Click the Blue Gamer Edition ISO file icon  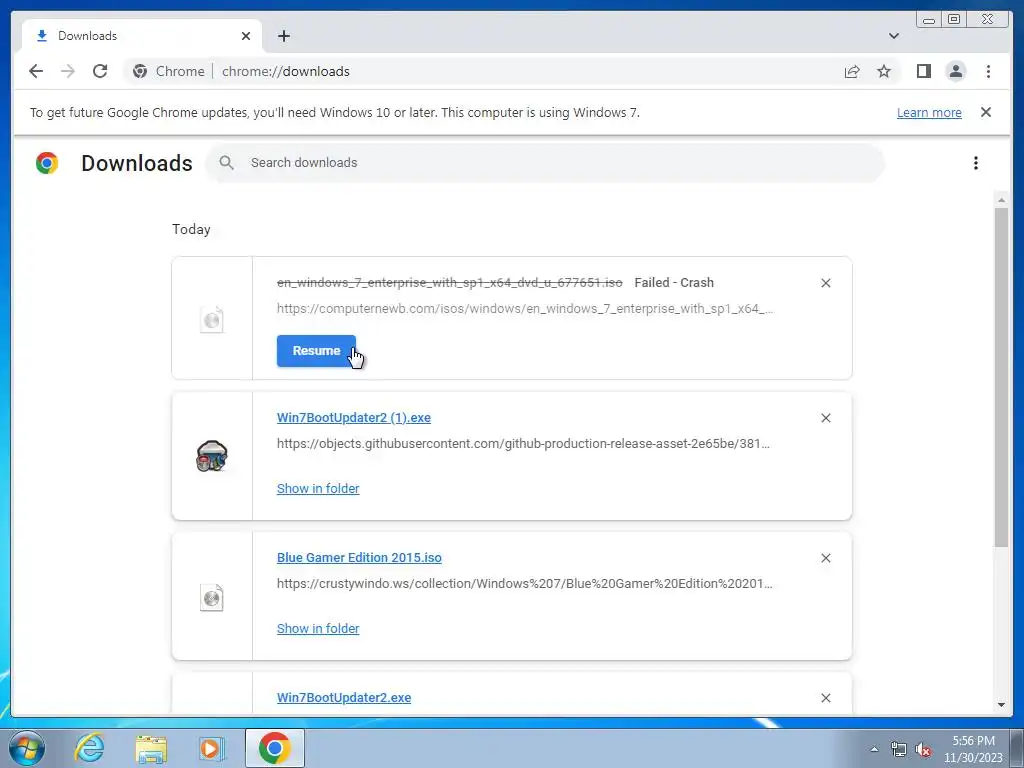click(212, 597)
